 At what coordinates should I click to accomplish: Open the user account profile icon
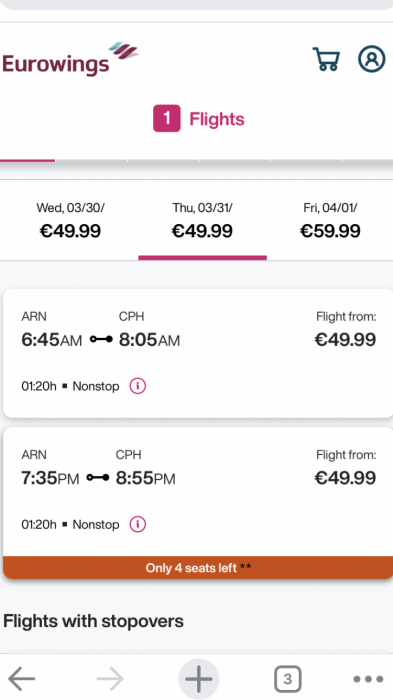pyautogui.click(x=372, y=59)
